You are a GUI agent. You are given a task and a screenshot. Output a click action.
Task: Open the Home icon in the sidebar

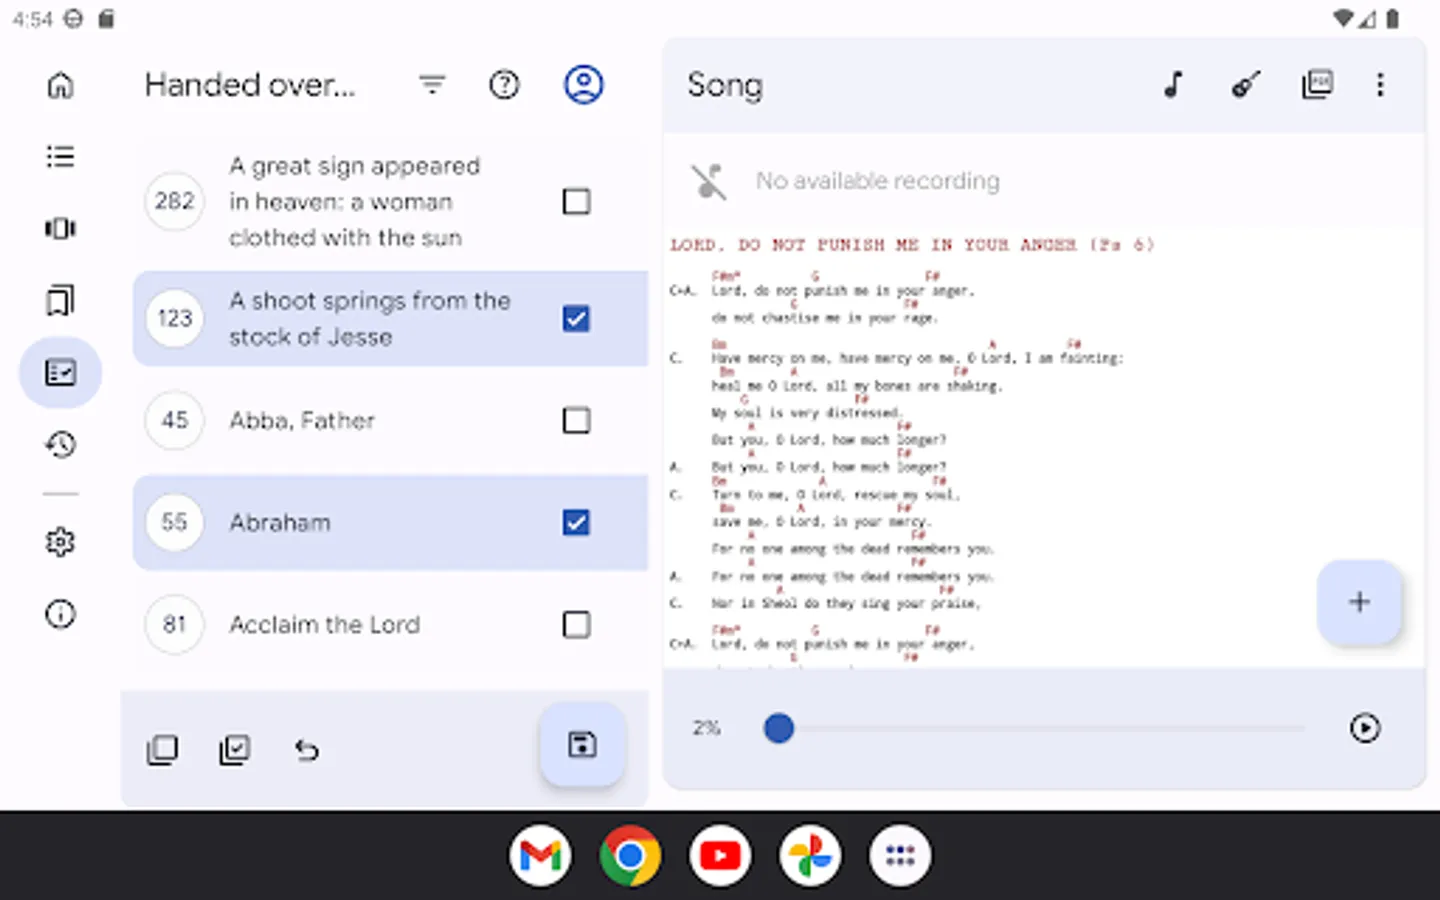(x=60, y=85)
